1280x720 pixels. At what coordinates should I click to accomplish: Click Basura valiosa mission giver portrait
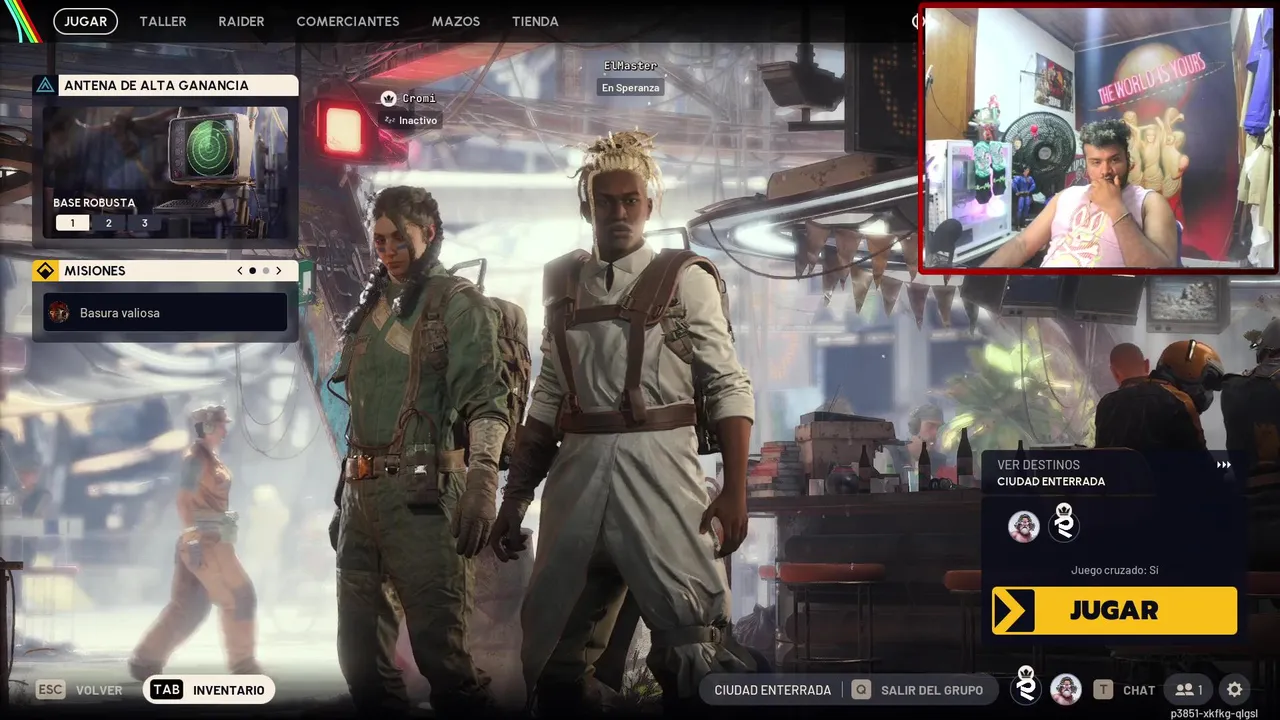59,313
